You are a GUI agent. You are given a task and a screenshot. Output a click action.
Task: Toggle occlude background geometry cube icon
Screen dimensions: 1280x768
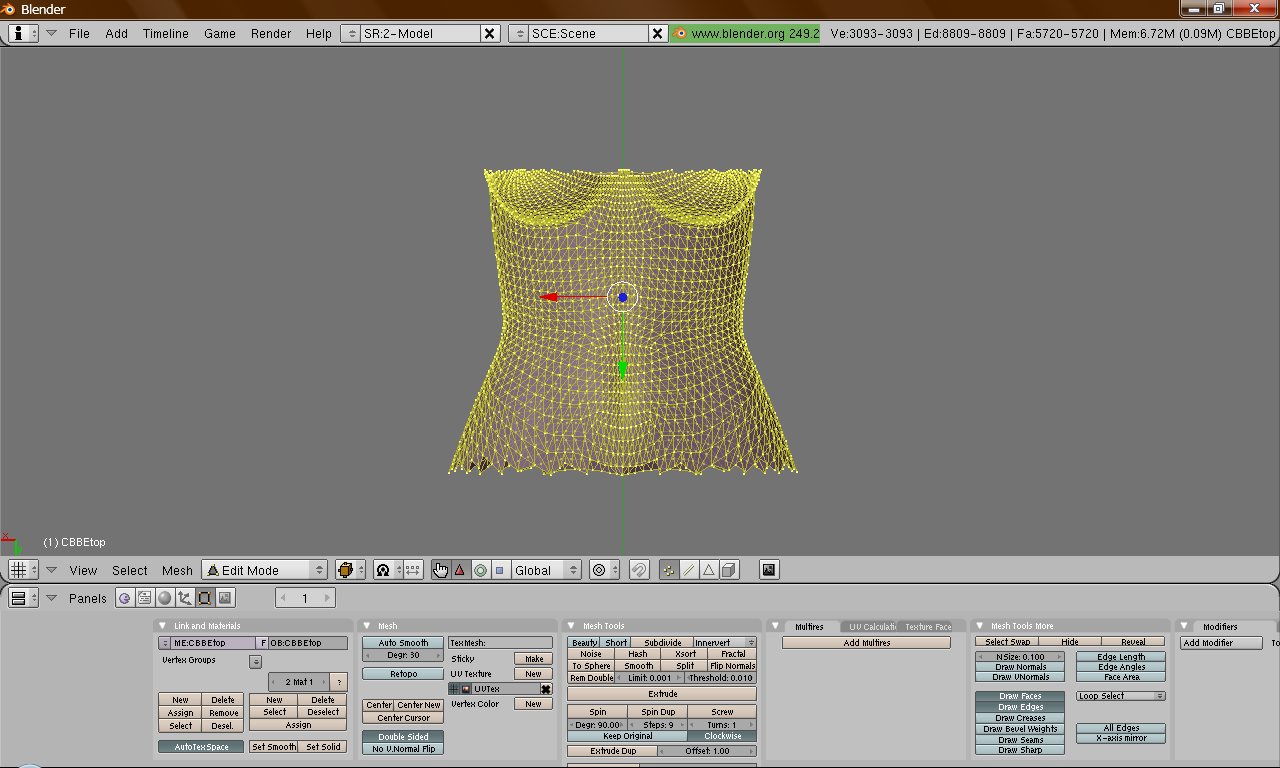(729, 570)
